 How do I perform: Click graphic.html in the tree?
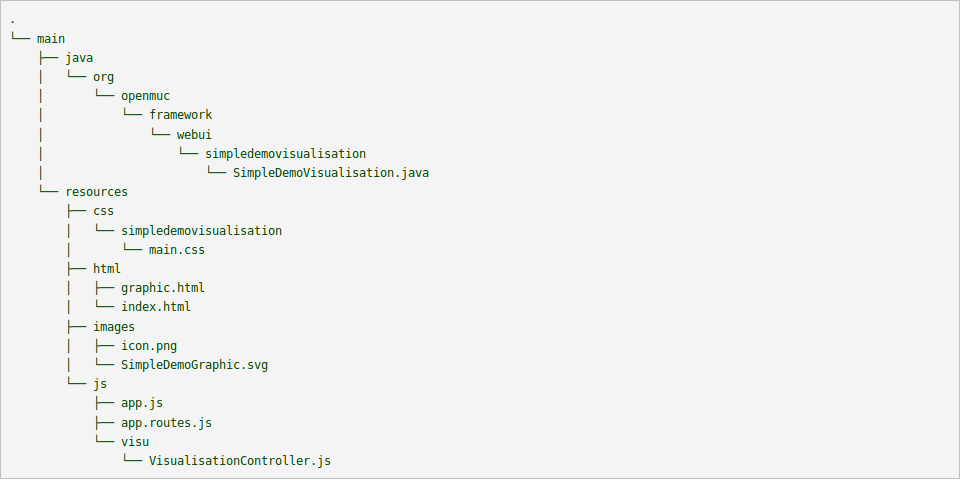(x=162, y=288)
